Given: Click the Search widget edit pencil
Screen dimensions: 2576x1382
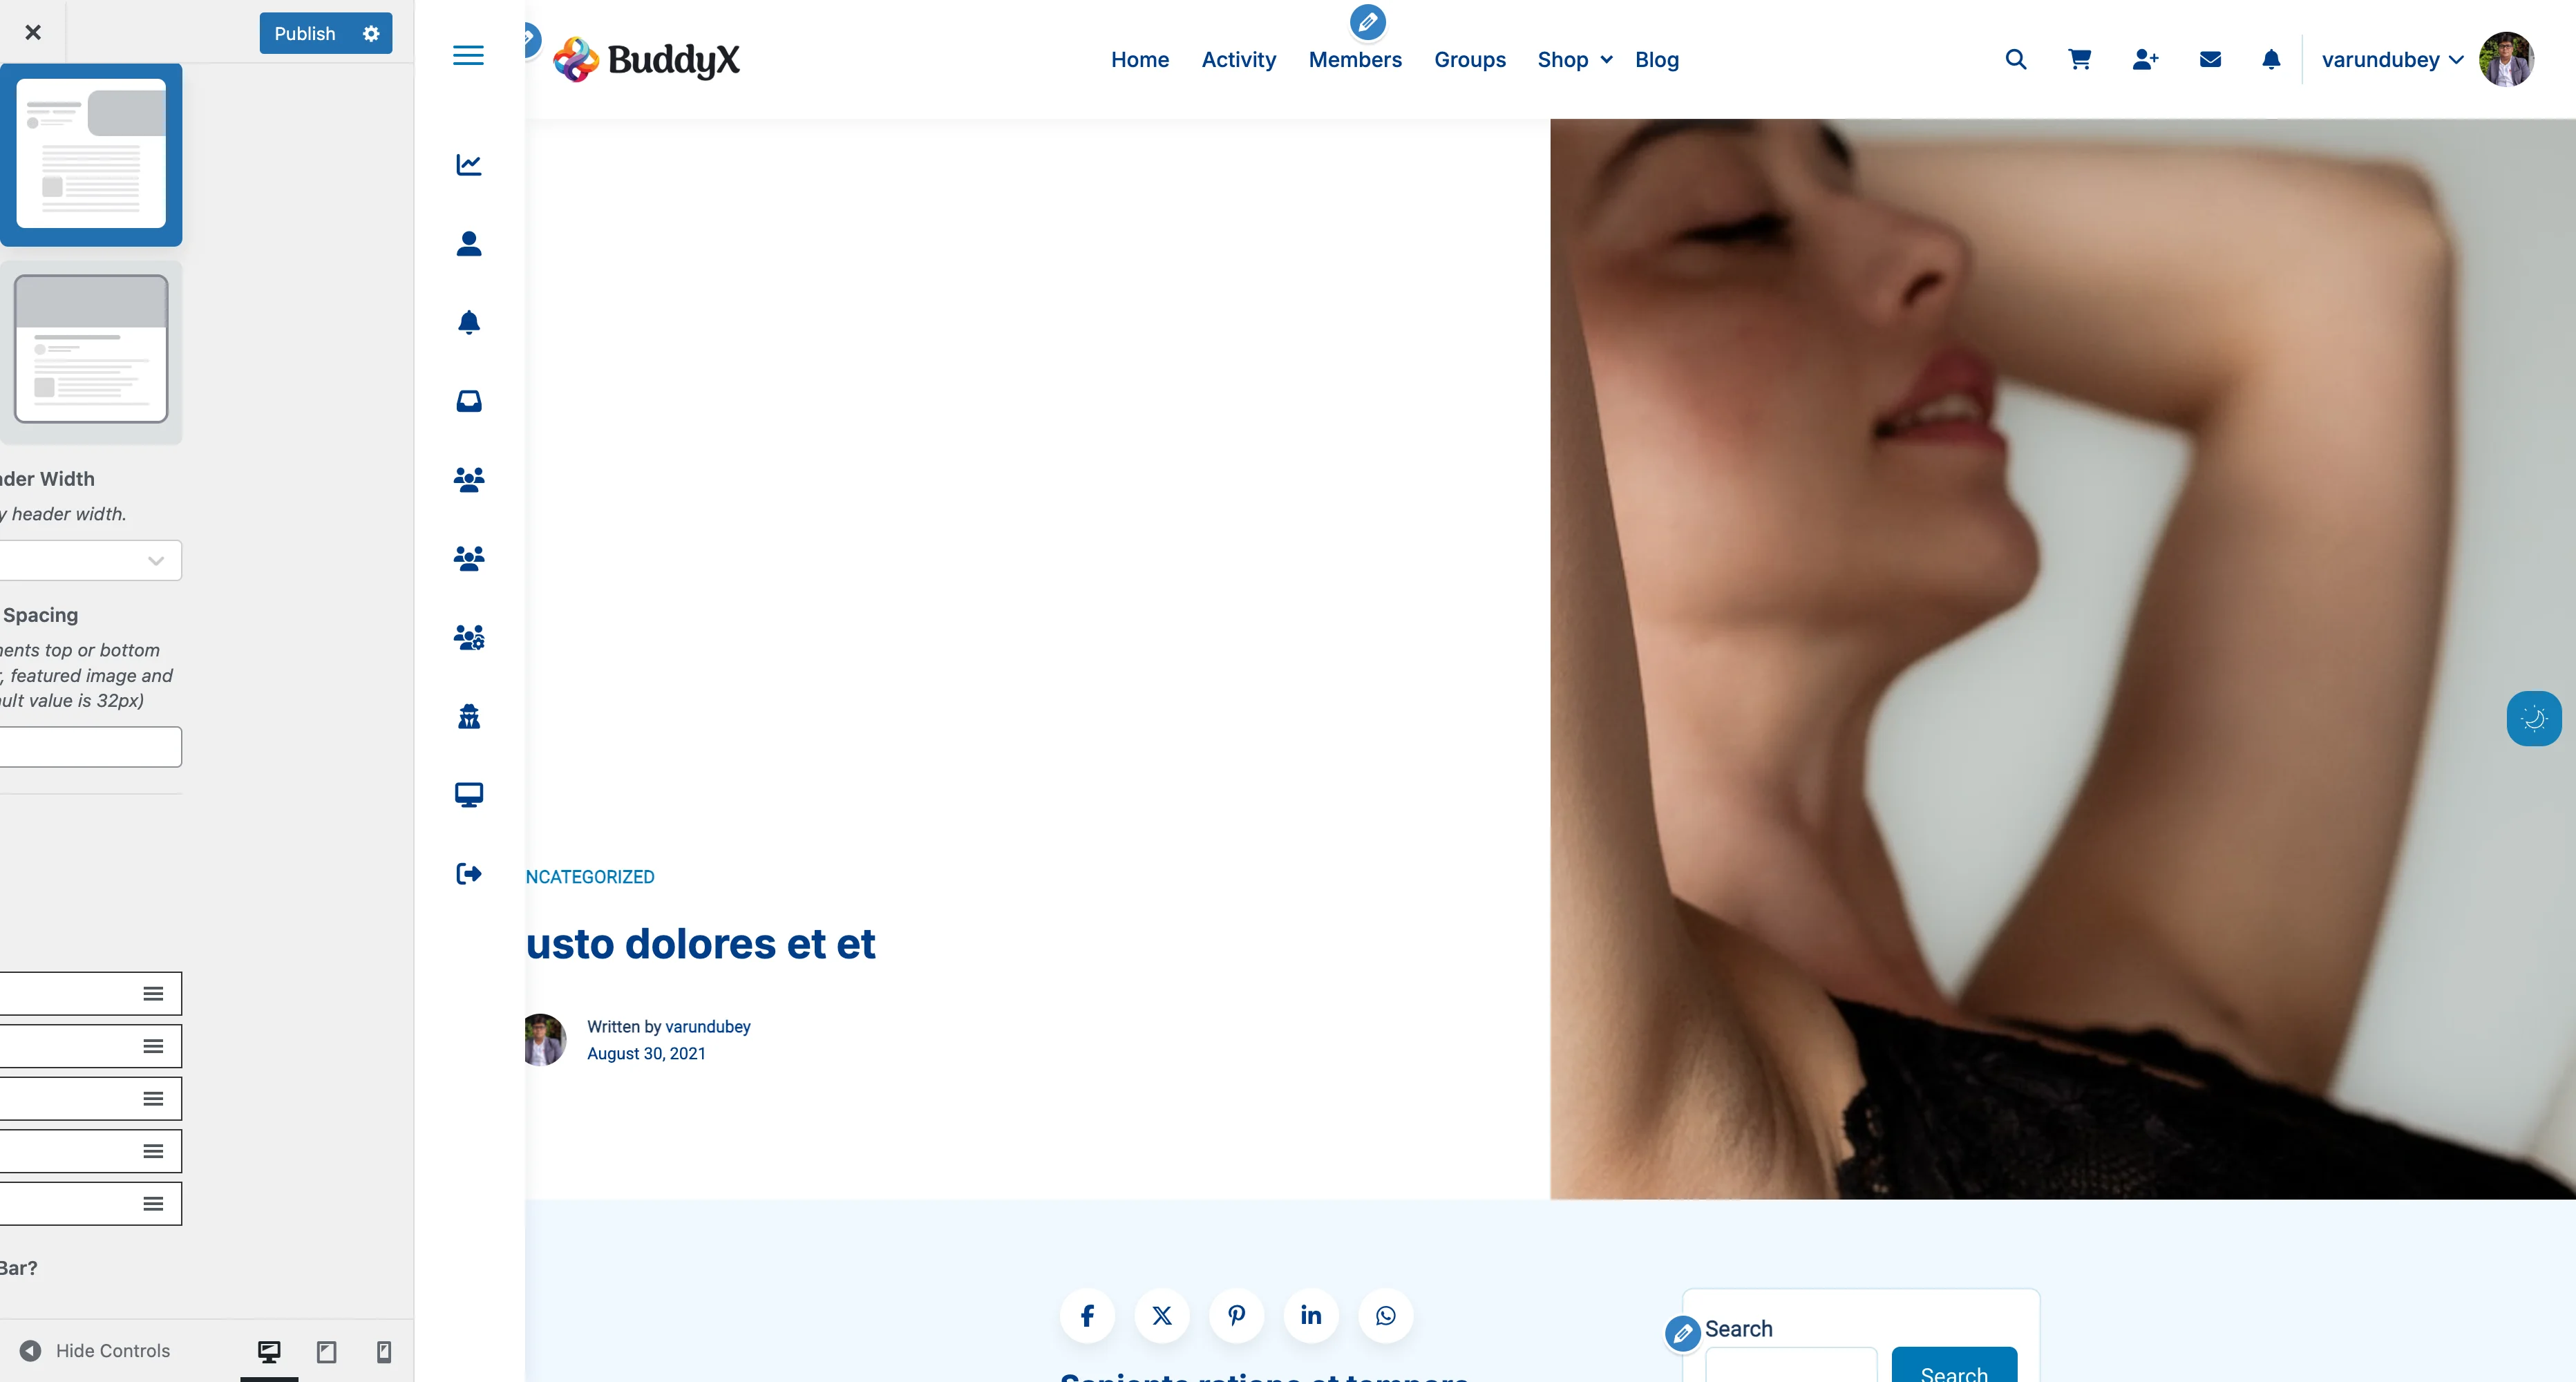Looking at the screenshot, I should 1683,1333.
